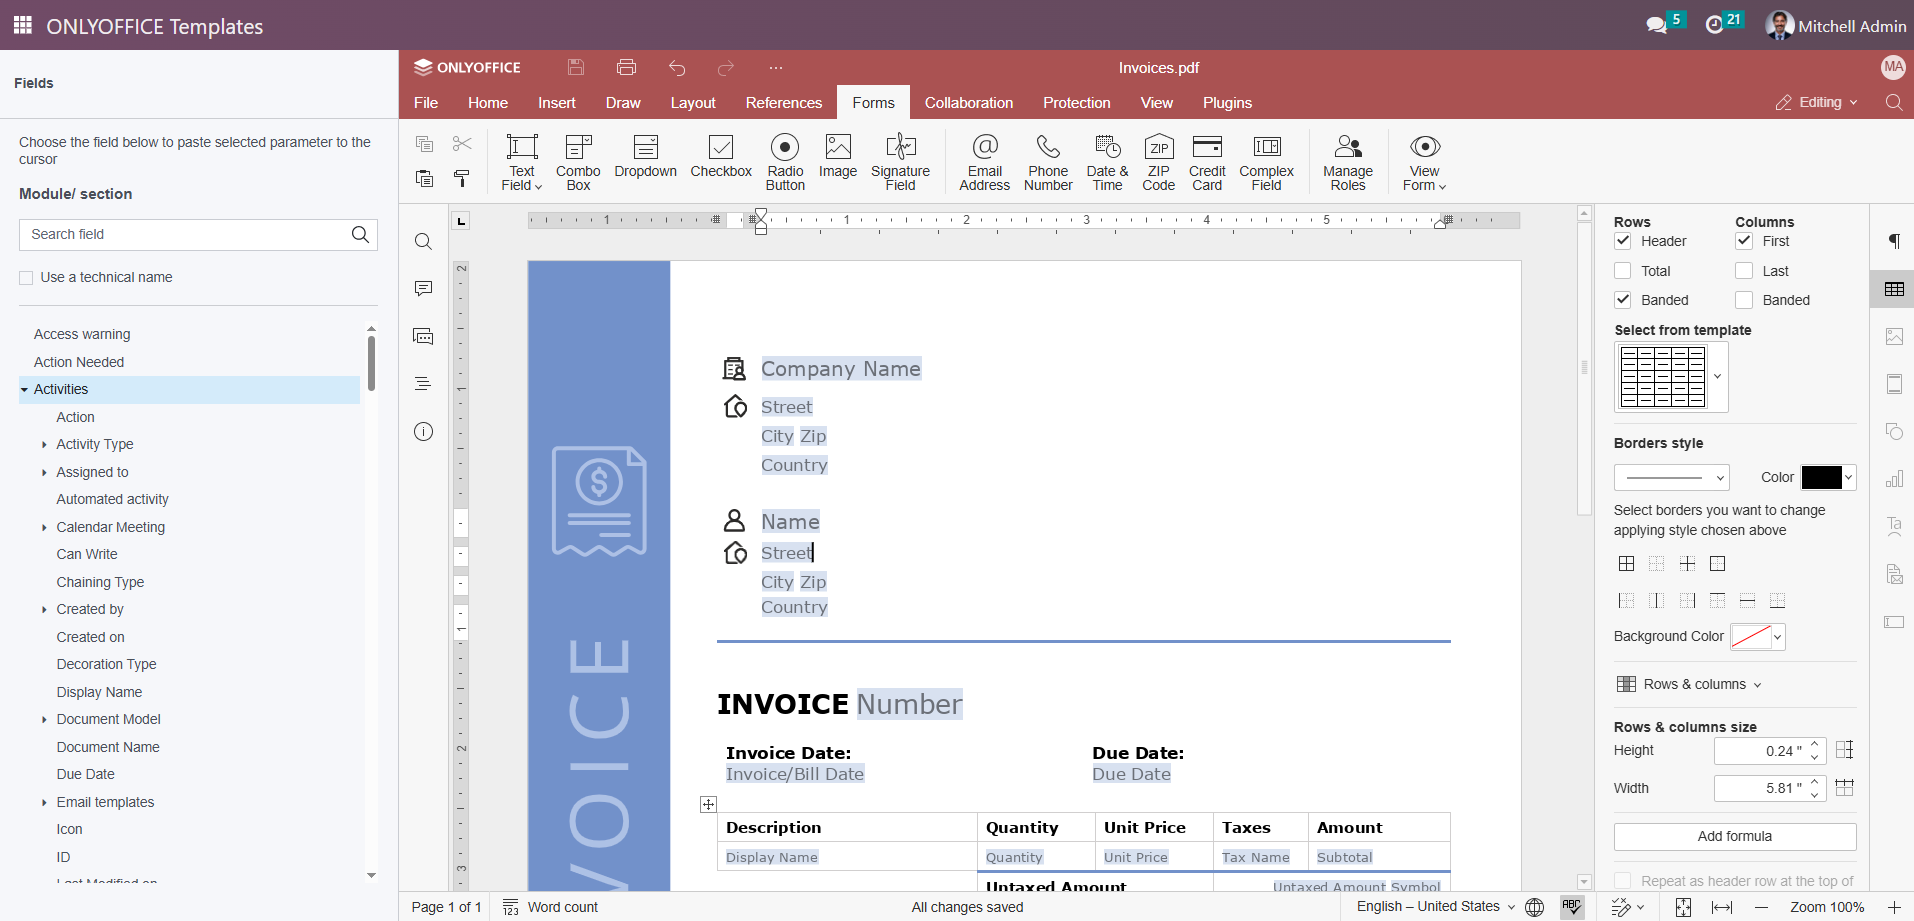Image resolution: width=1914 pixels, height=921 pixels.
Task: Switch to the Plugins tab
Action: (x=1227, y=103)
